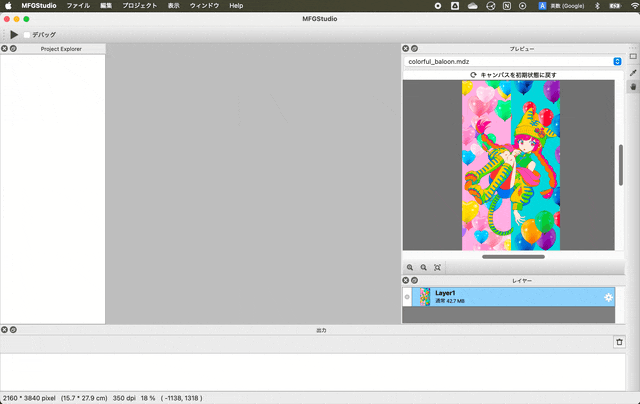
Task: Zoom in the preview canvas
Action: (x=410, y=268)
